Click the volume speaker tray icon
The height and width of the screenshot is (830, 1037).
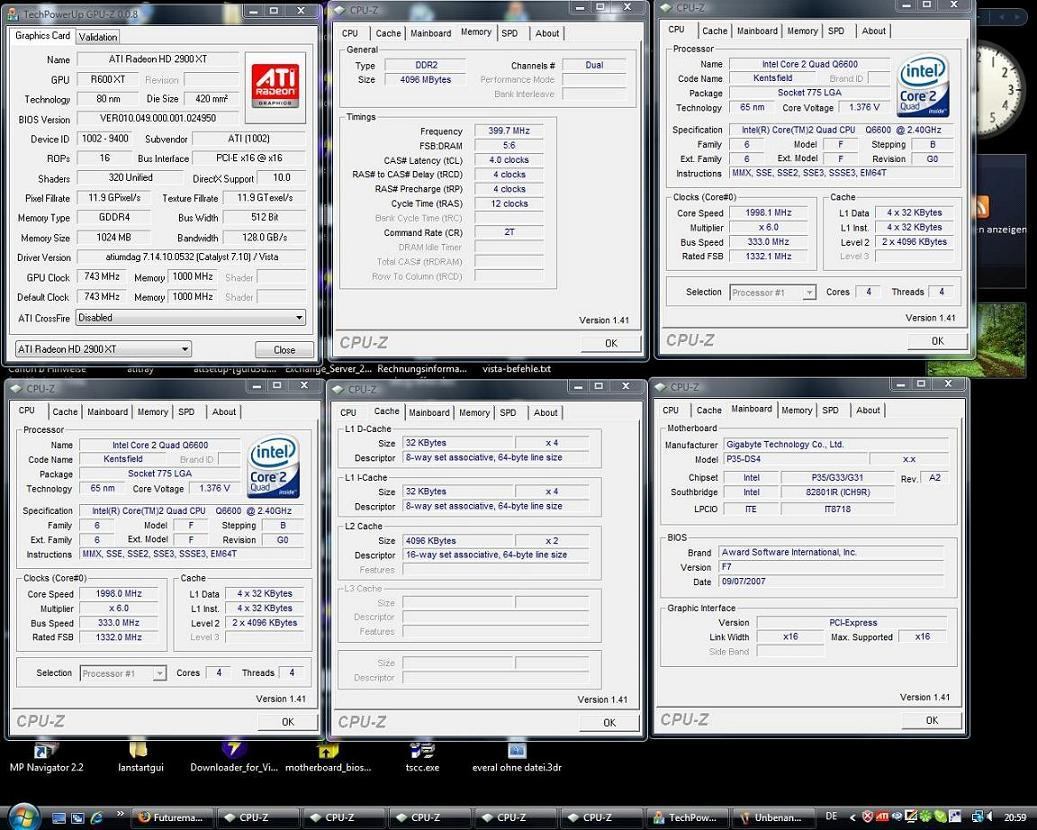coord(992,817)
